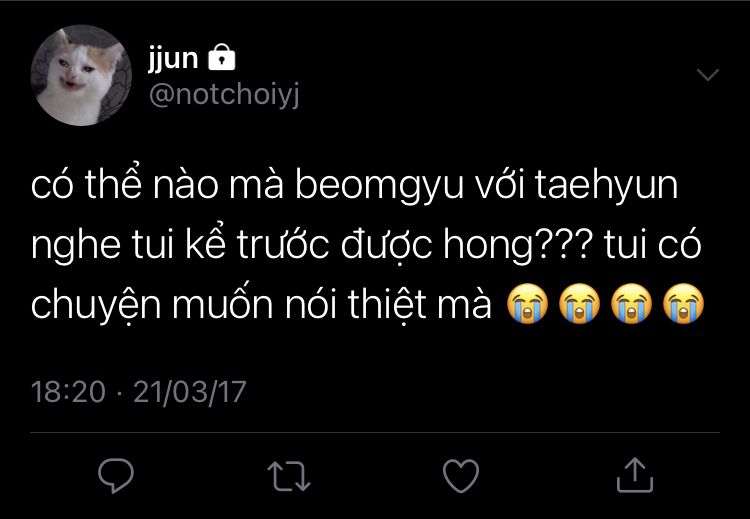Click the third crying emoji
The width and height of the screenshot is (750, 519).
tap(631, 303)
